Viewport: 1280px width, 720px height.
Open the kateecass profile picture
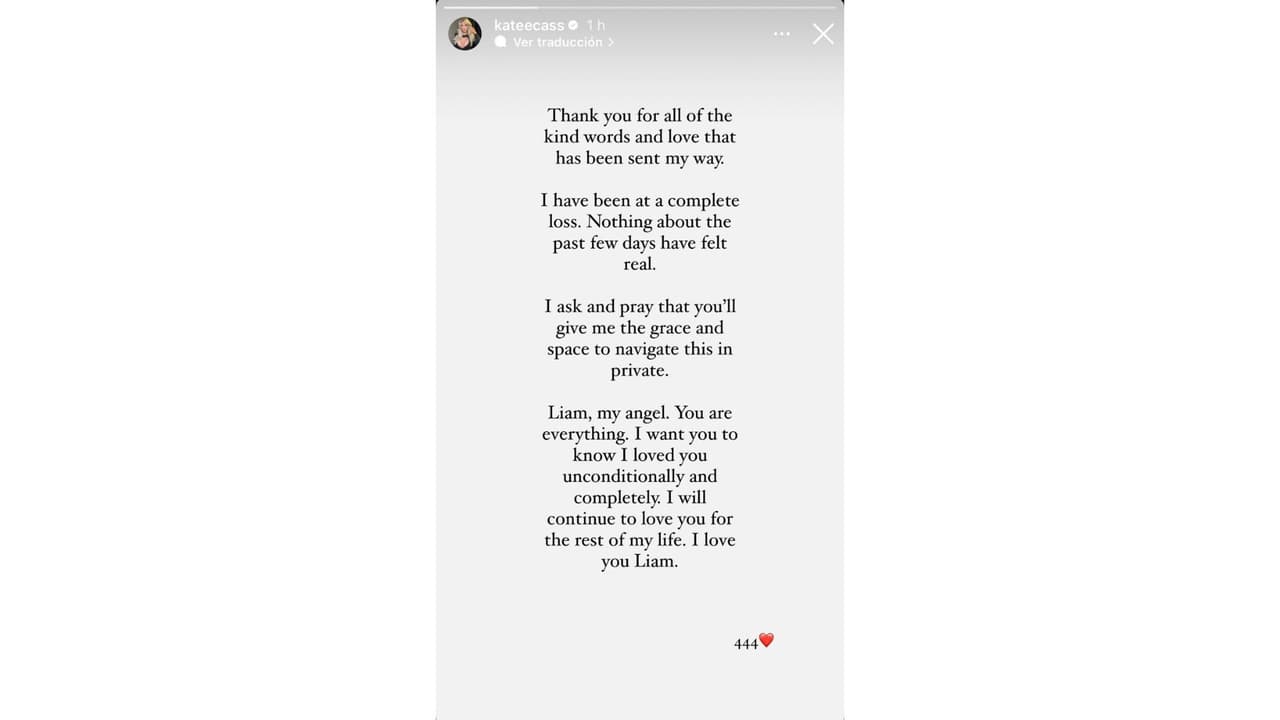(x=465, y=34)
